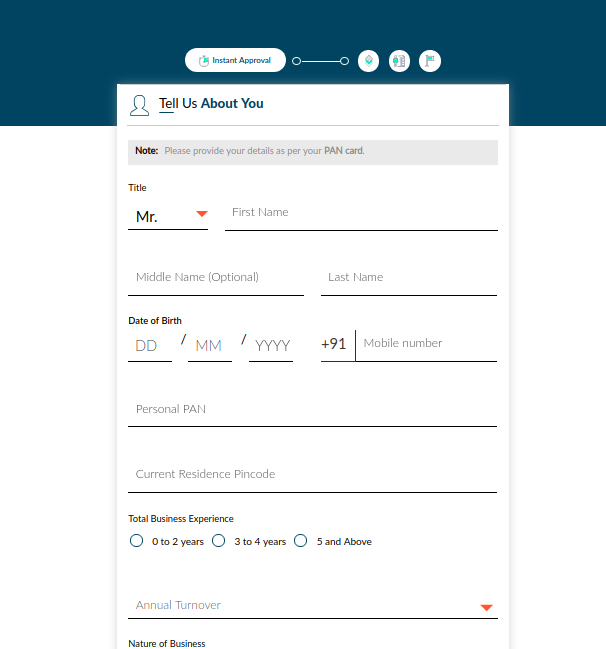Click the DD day field
This screenshot has width=606, height=649.
pyautogui.click(x=149, y=345)
